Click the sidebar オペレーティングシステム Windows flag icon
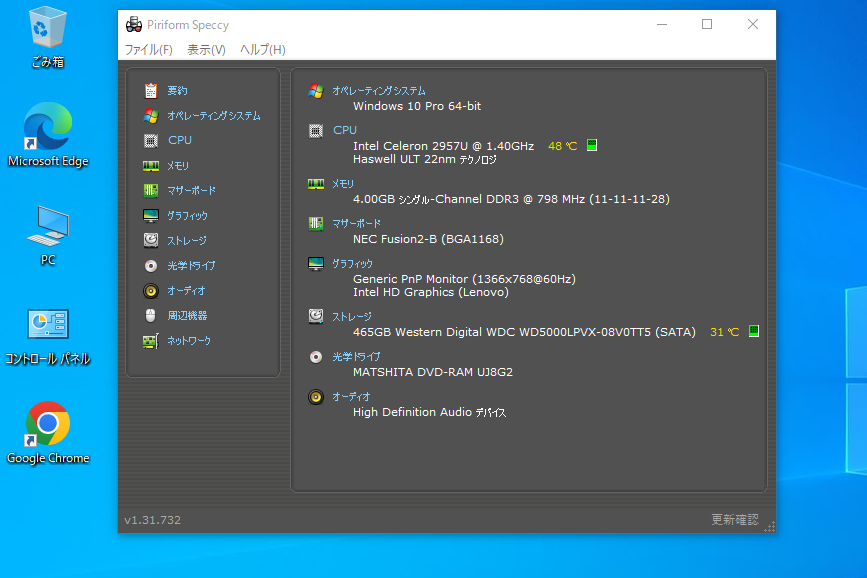The height and width of the screenshot is (578, 867). [151, 116]
